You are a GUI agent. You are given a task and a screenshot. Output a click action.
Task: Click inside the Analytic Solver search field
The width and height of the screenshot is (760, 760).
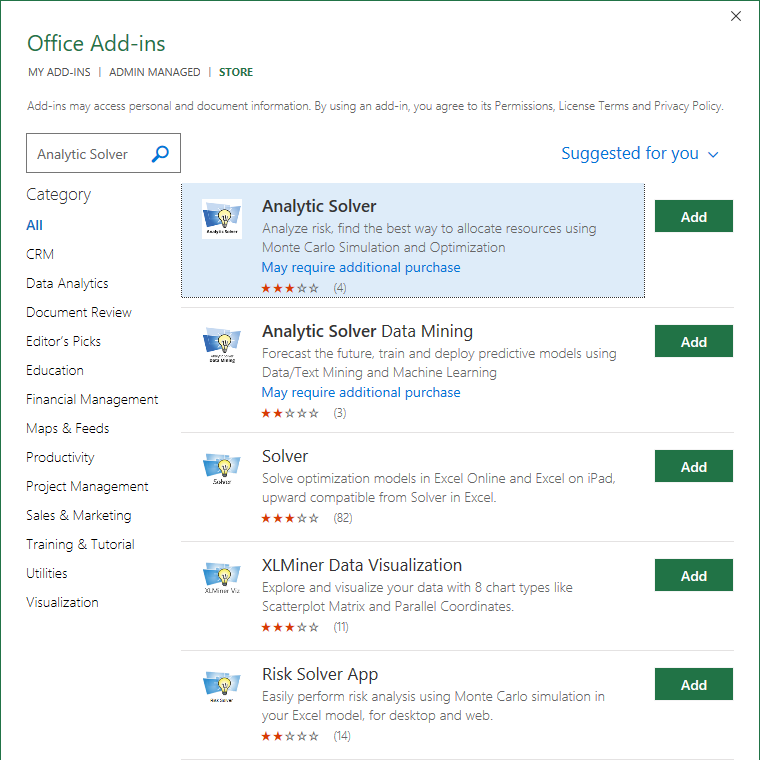[88, 154]
